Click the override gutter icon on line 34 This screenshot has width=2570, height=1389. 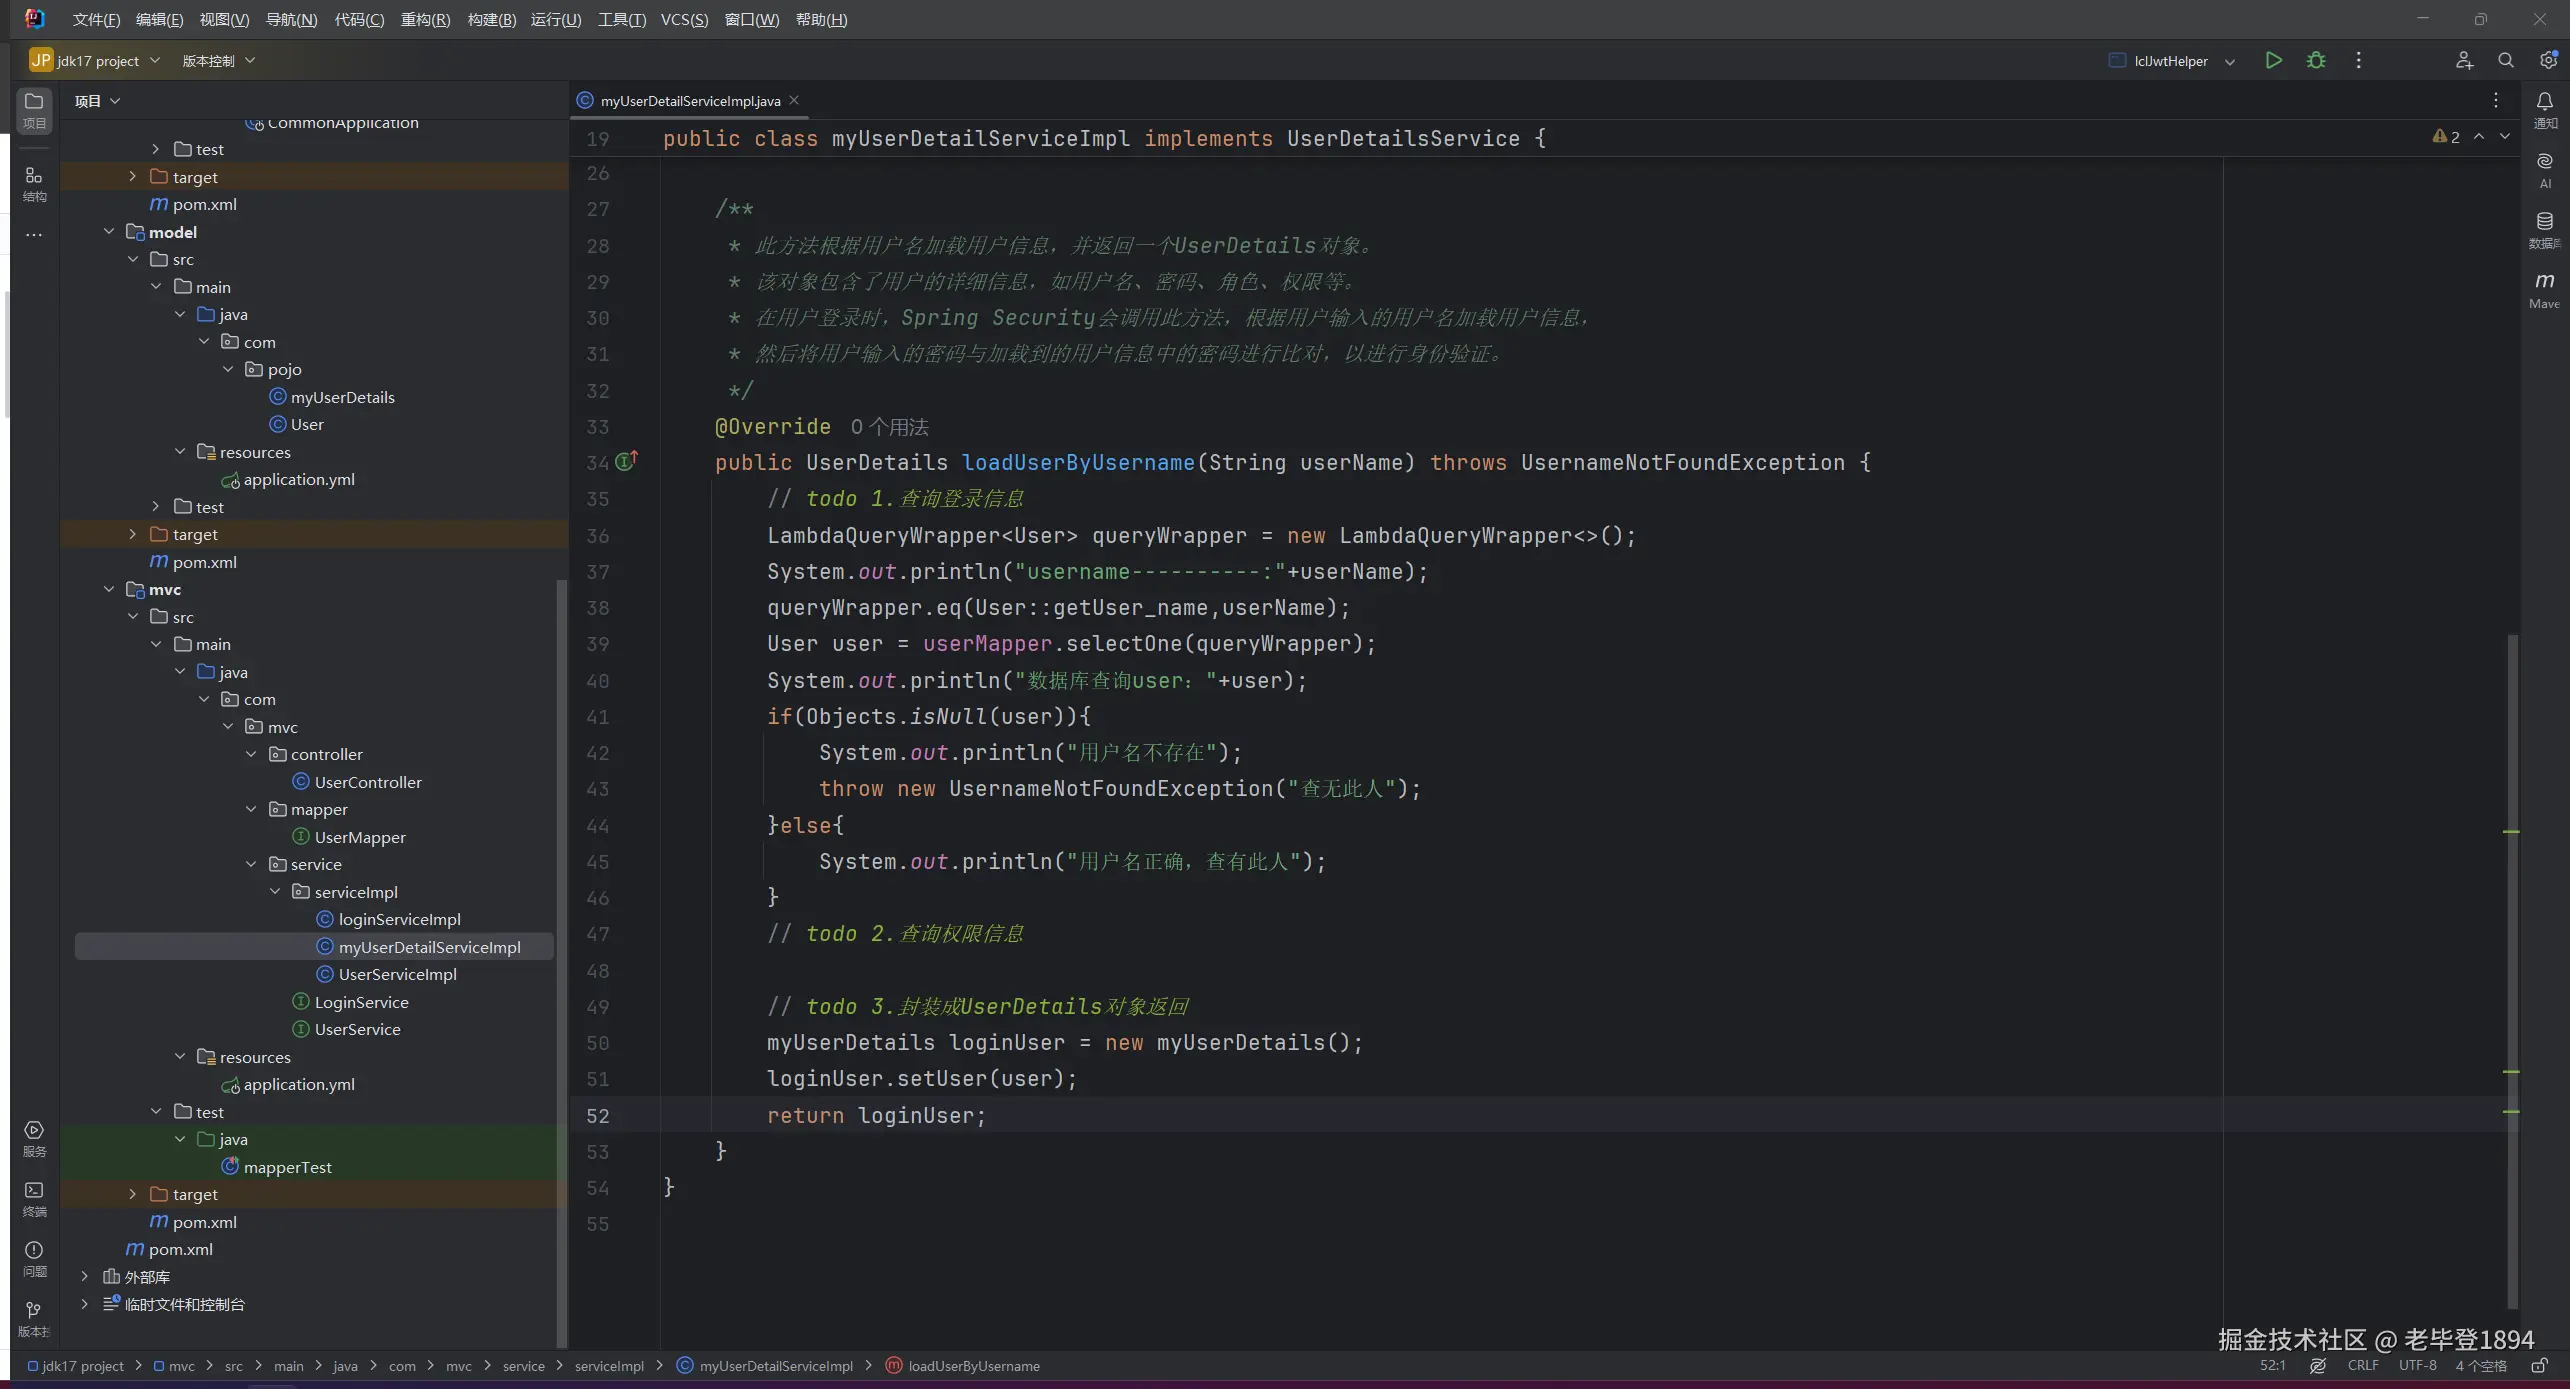click(626, 461)
